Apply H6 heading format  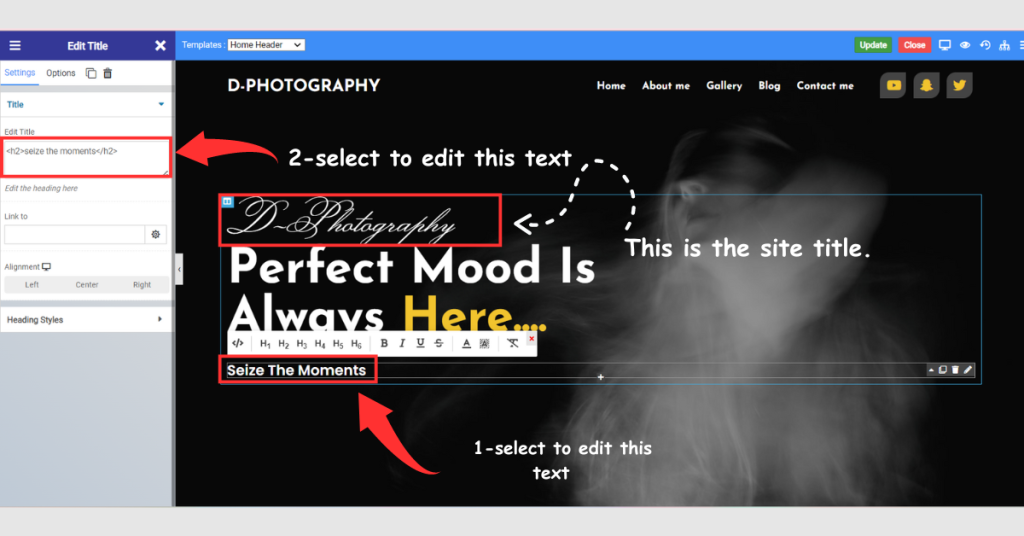(x=356, y=343)
